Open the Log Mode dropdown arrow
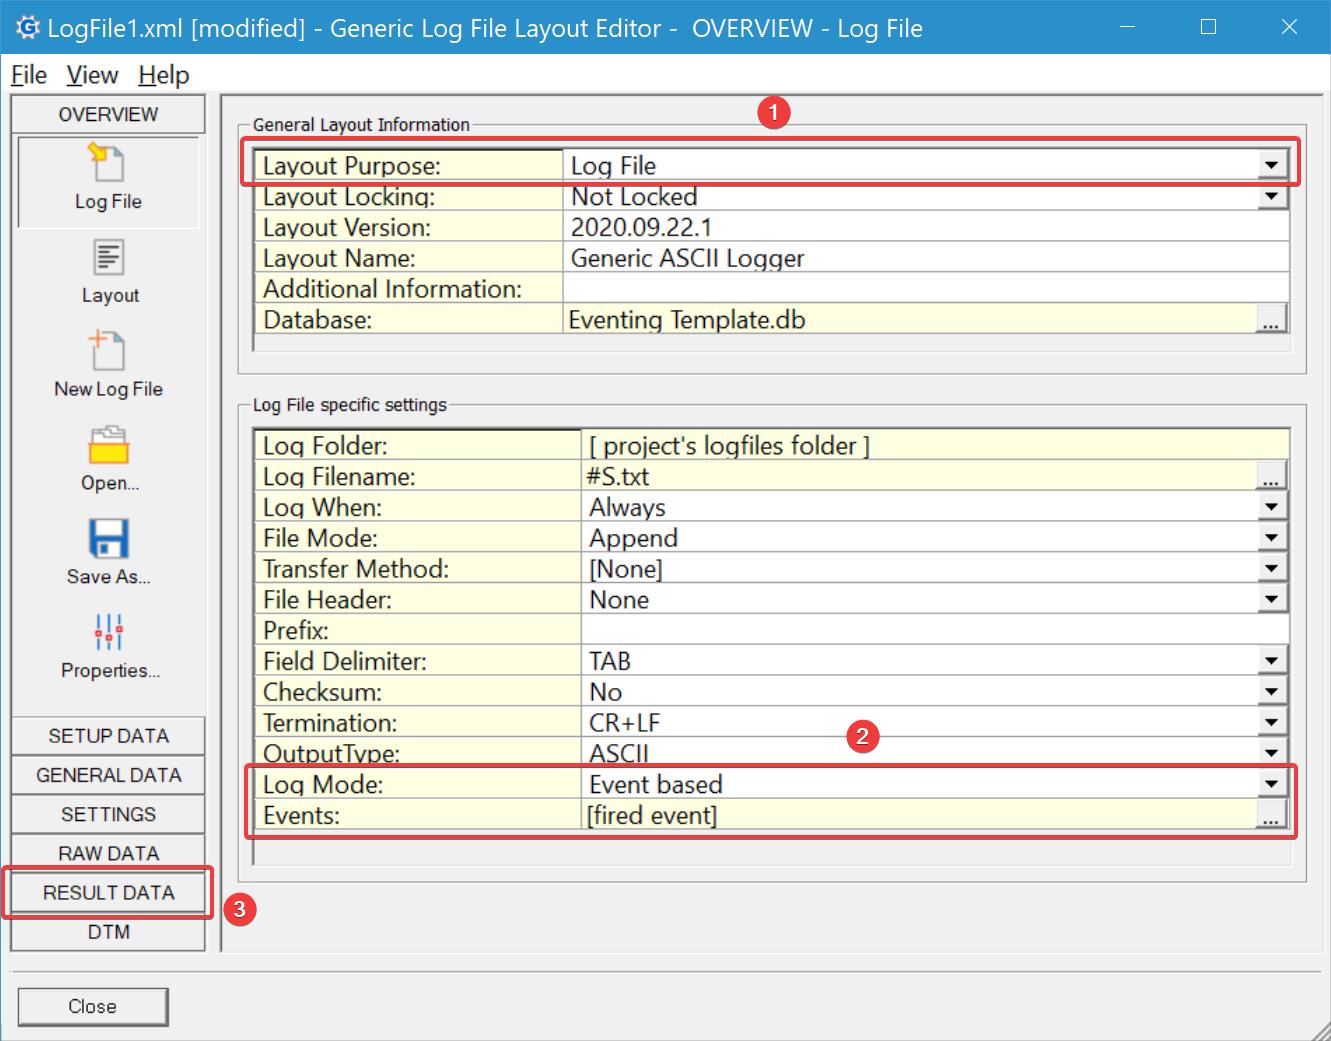The width and height of the screenshot is (1331, 1041). (x=1271, y=785)
